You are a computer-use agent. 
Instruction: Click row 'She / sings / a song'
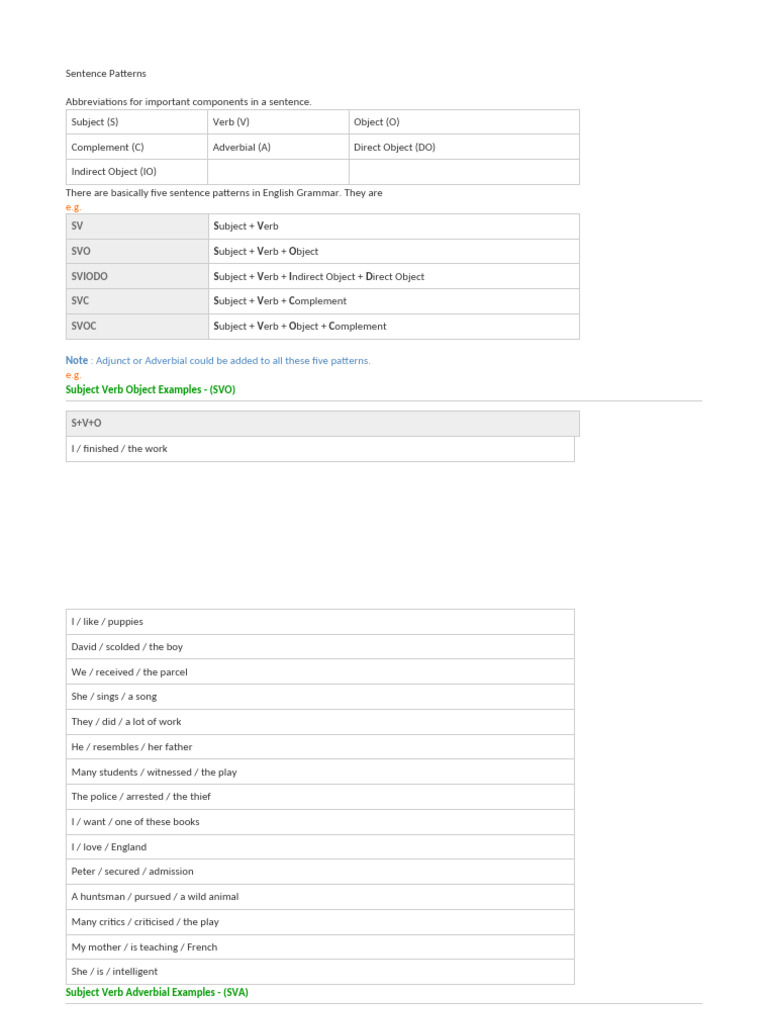click(320, 697)
